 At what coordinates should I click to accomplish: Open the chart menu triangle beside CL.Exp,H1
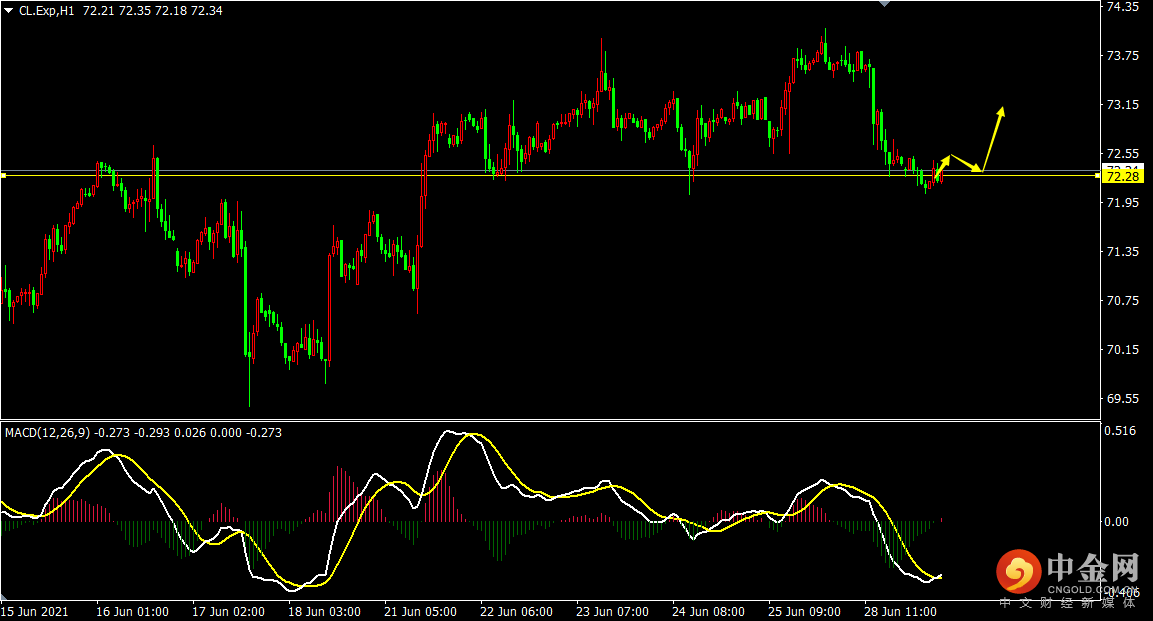click(x=9, y=11)
